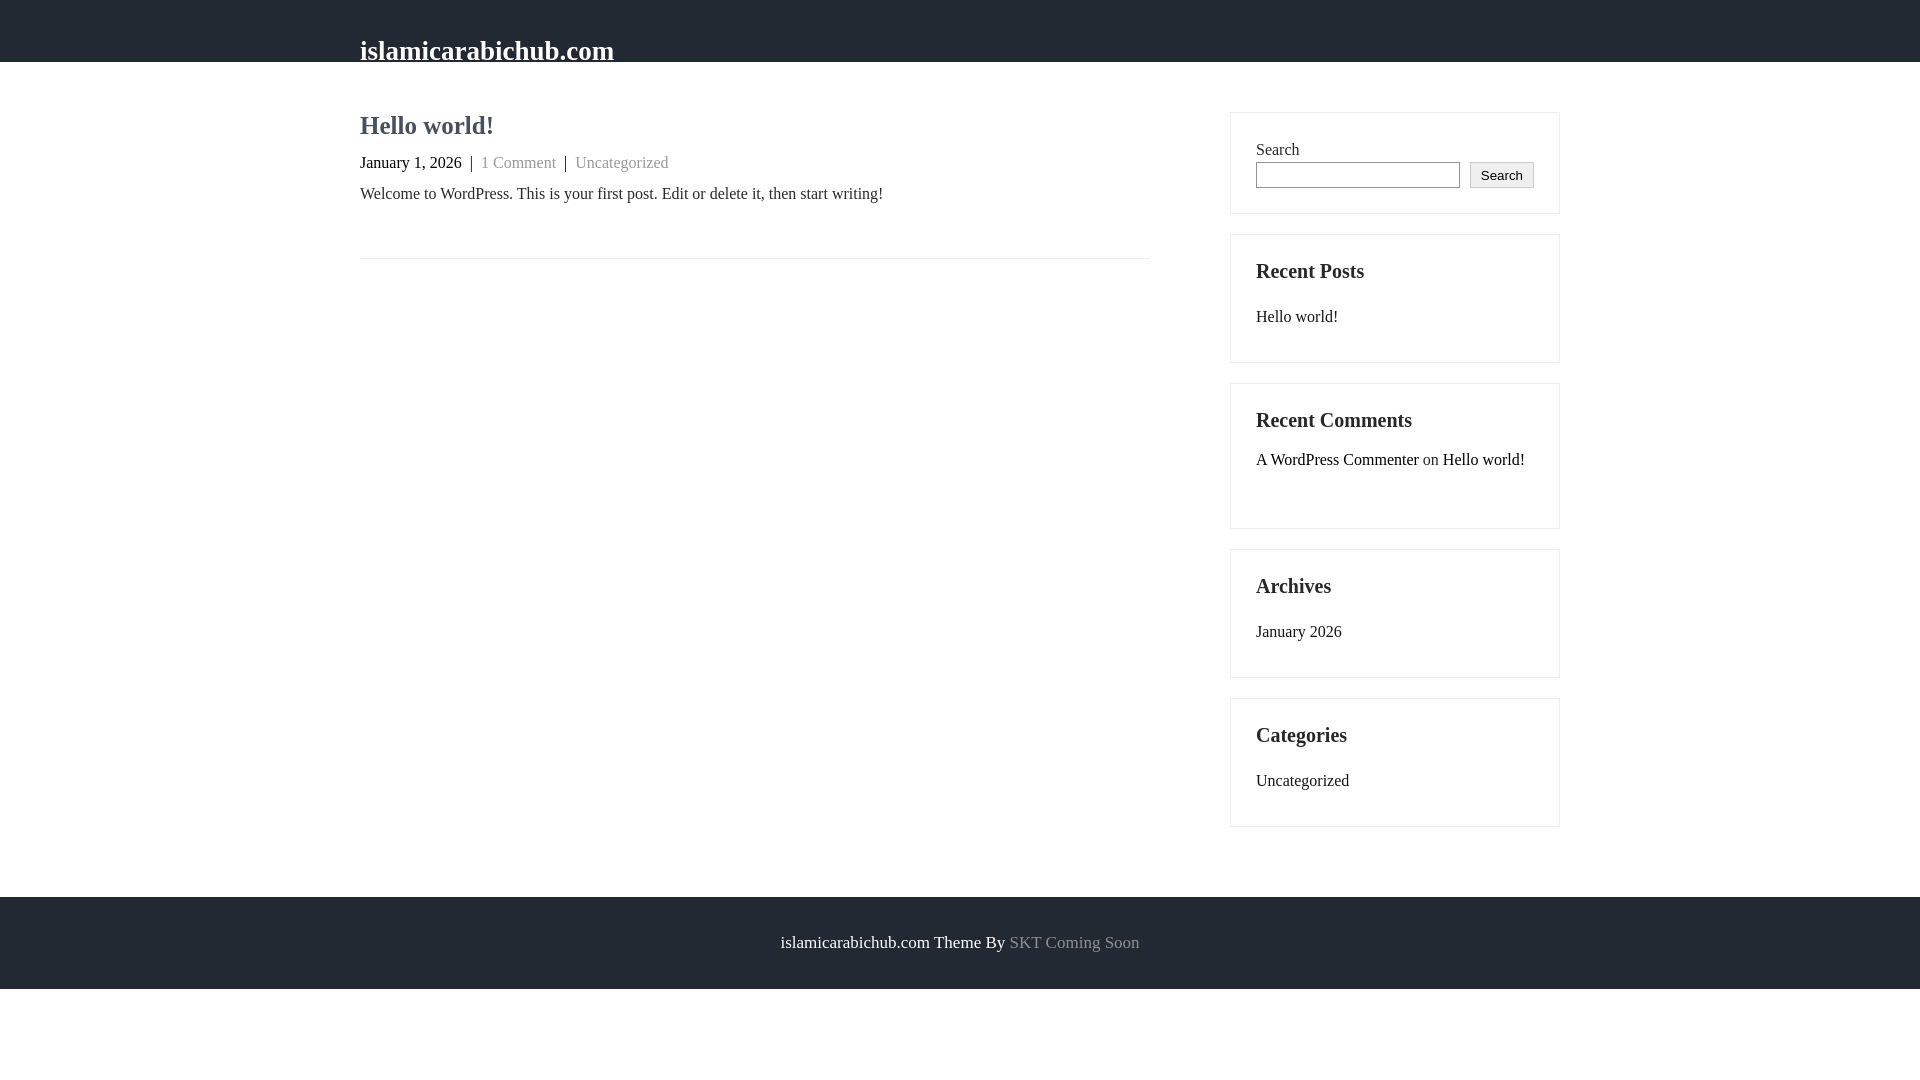Focus the sidebar search input field
Image resolution: width=1920 pixels, height=1080 pixels.
pos(1357,175)
